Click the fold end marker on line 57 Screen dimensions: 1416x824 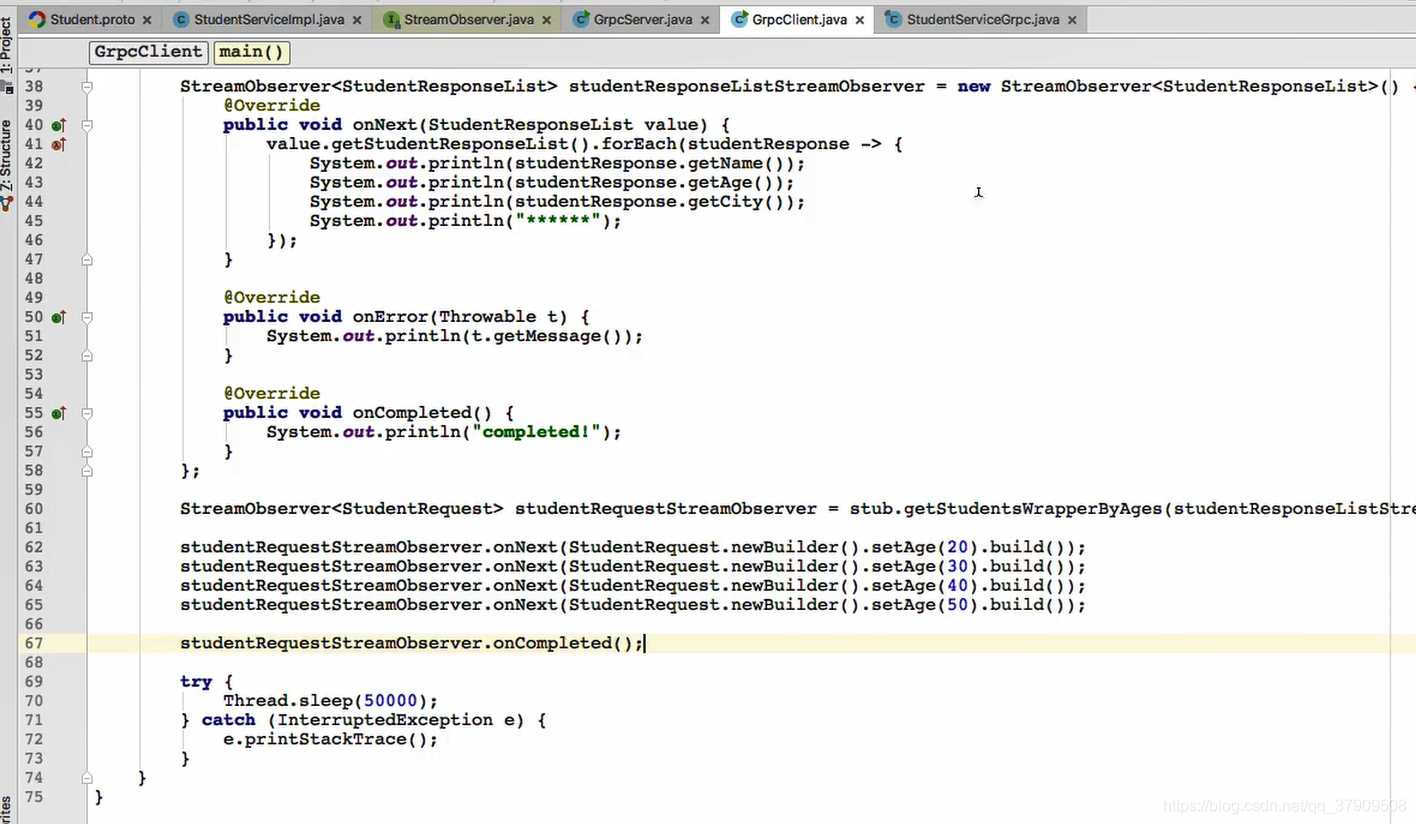point(87,452)
